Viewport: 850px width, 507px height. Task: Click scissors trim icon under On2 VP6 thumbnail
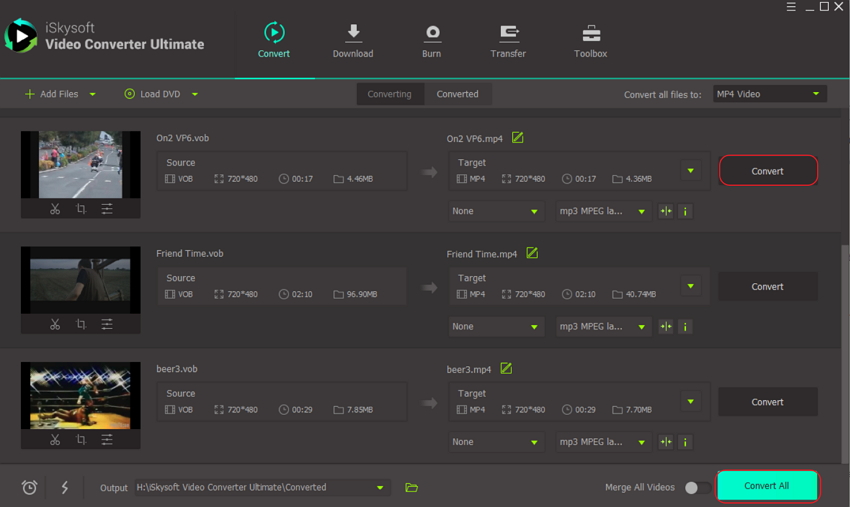coord(55,209)
